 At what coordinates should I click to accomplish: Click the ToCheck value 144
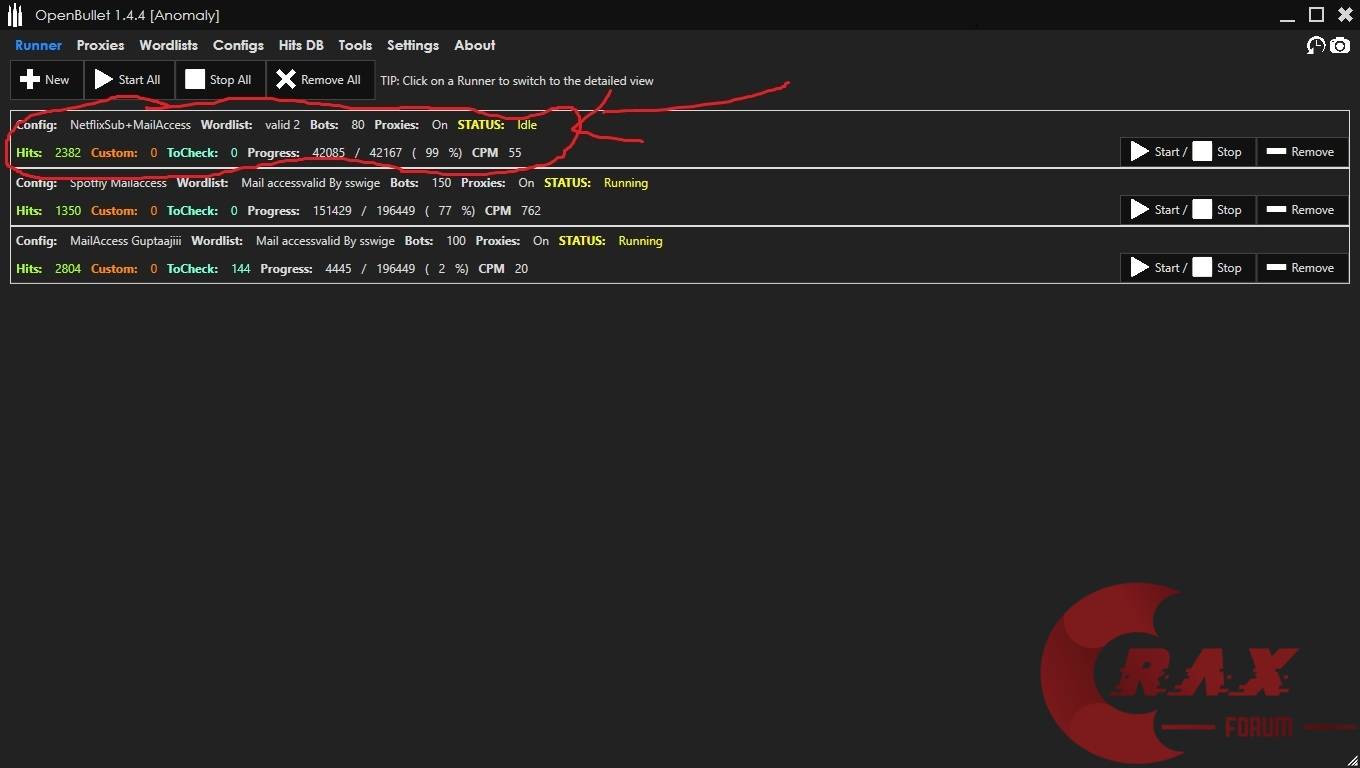coord(241,269)
